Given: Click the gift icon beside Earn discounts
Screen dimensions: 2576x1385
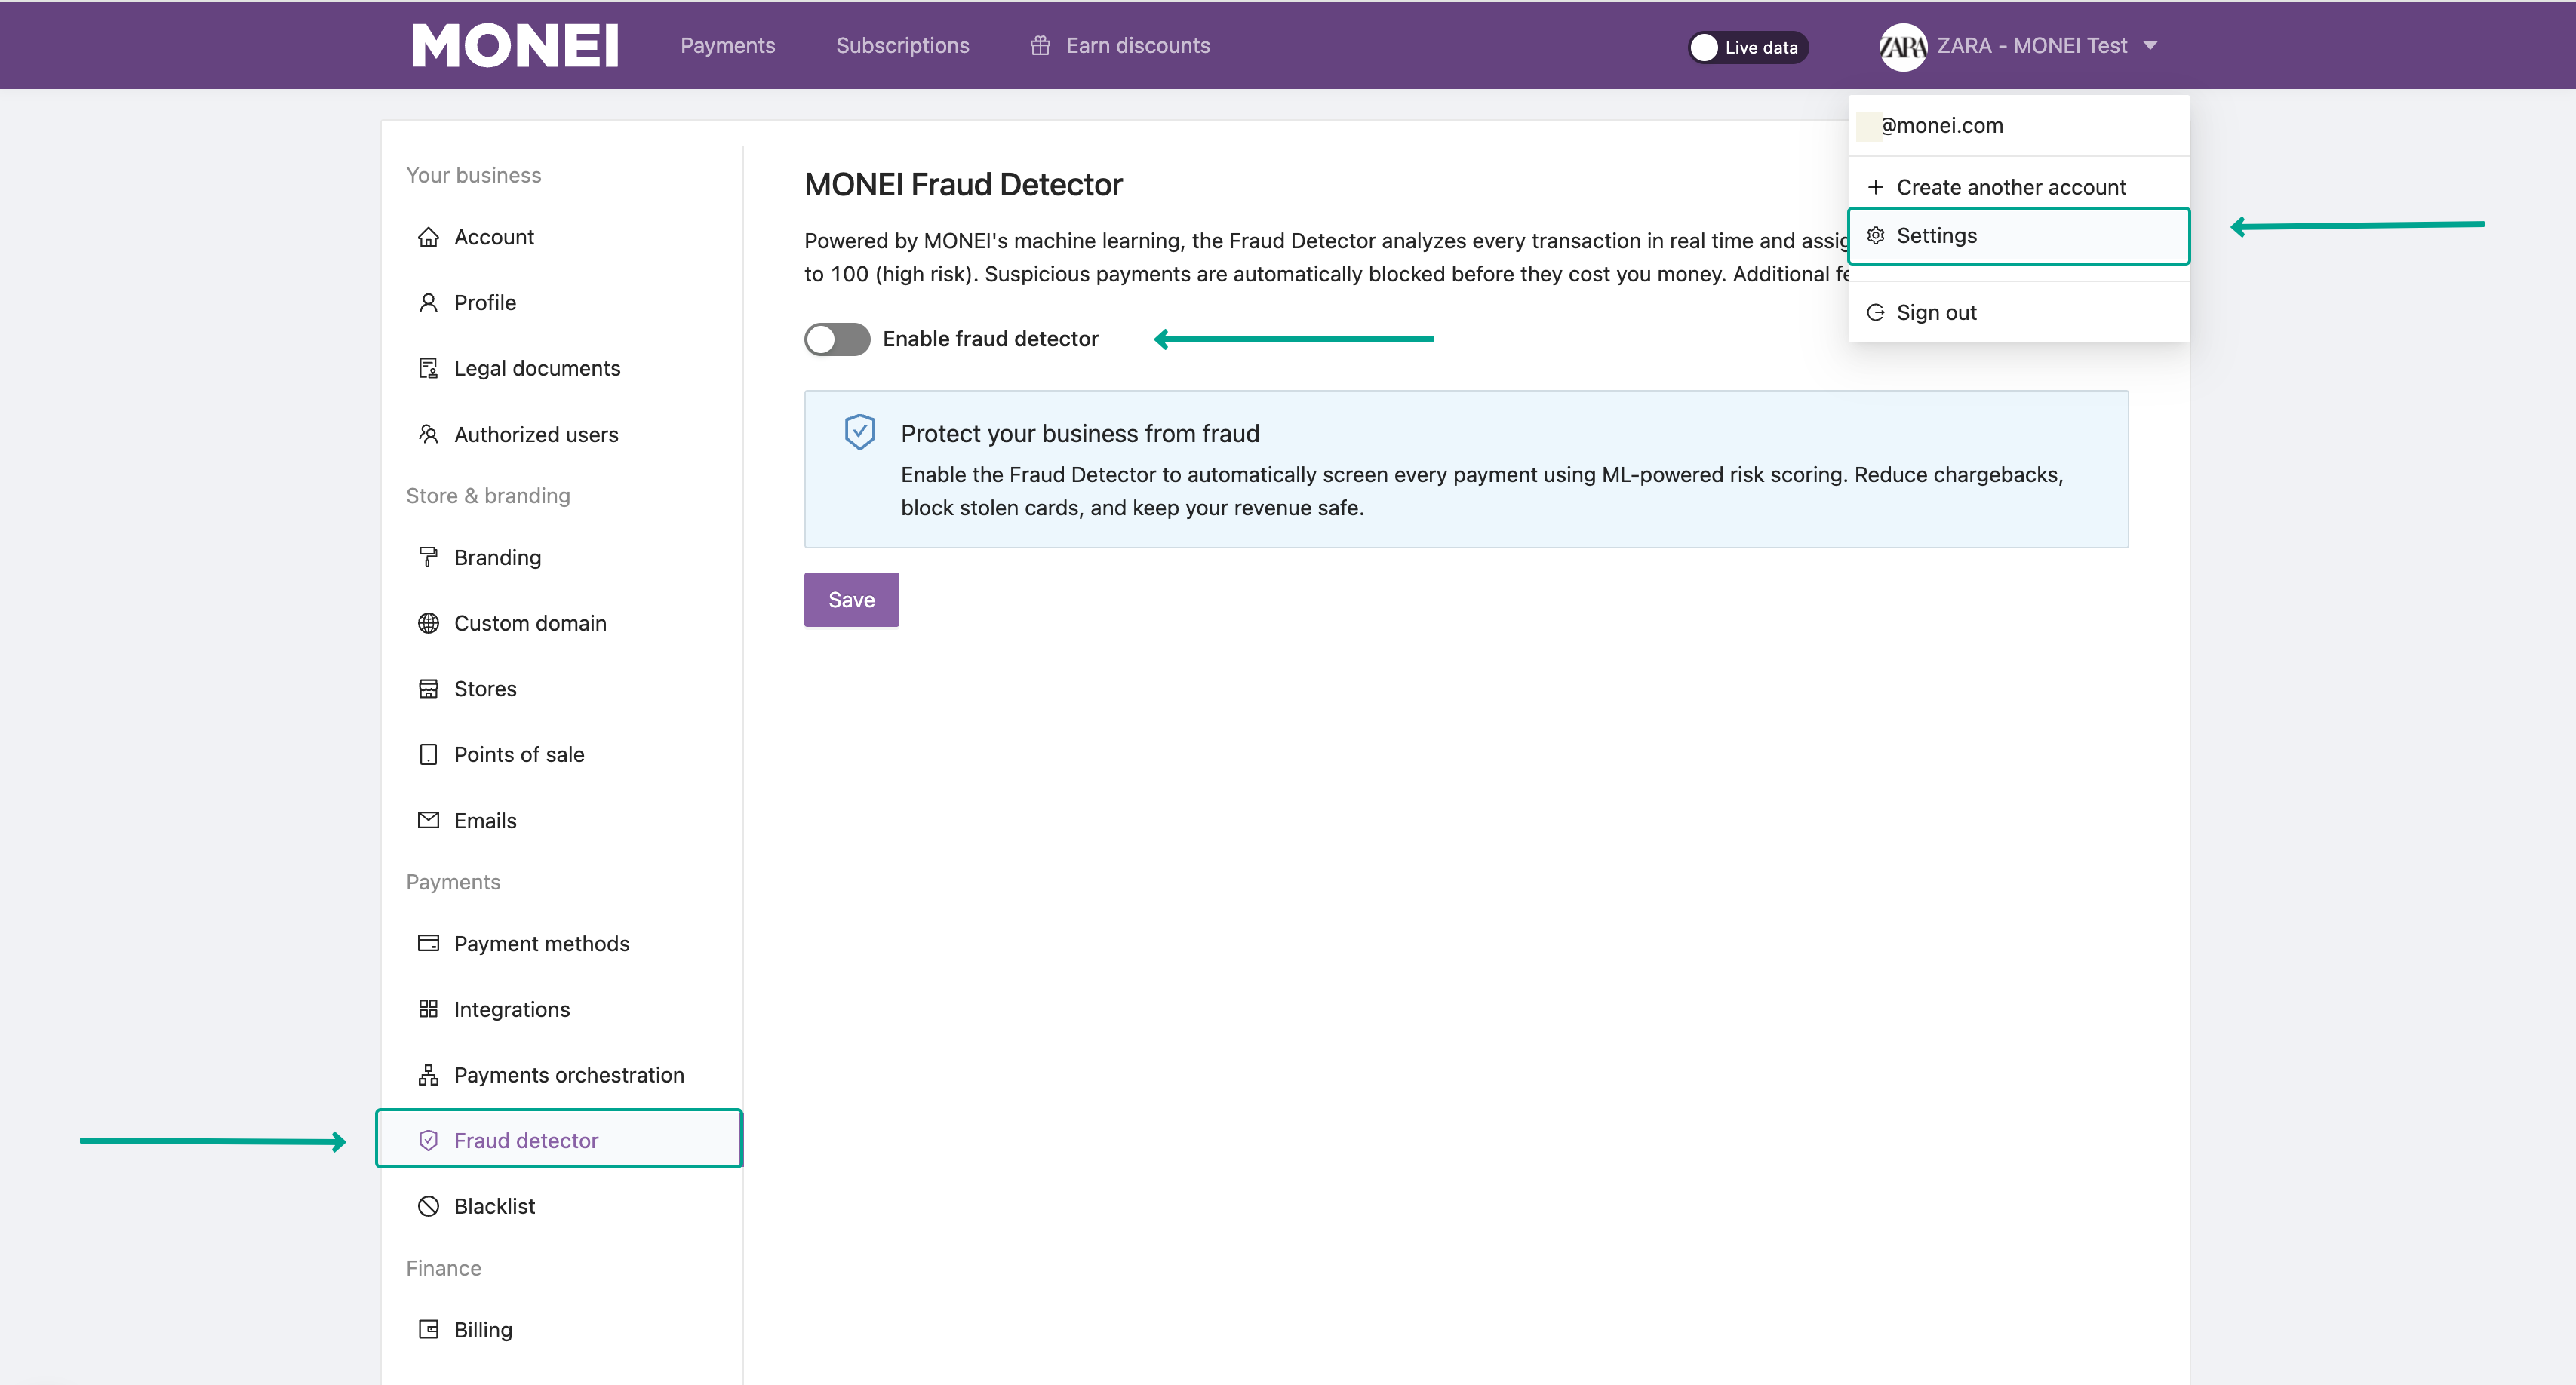Looking at the screenshot, I should tap(1040, 46).
